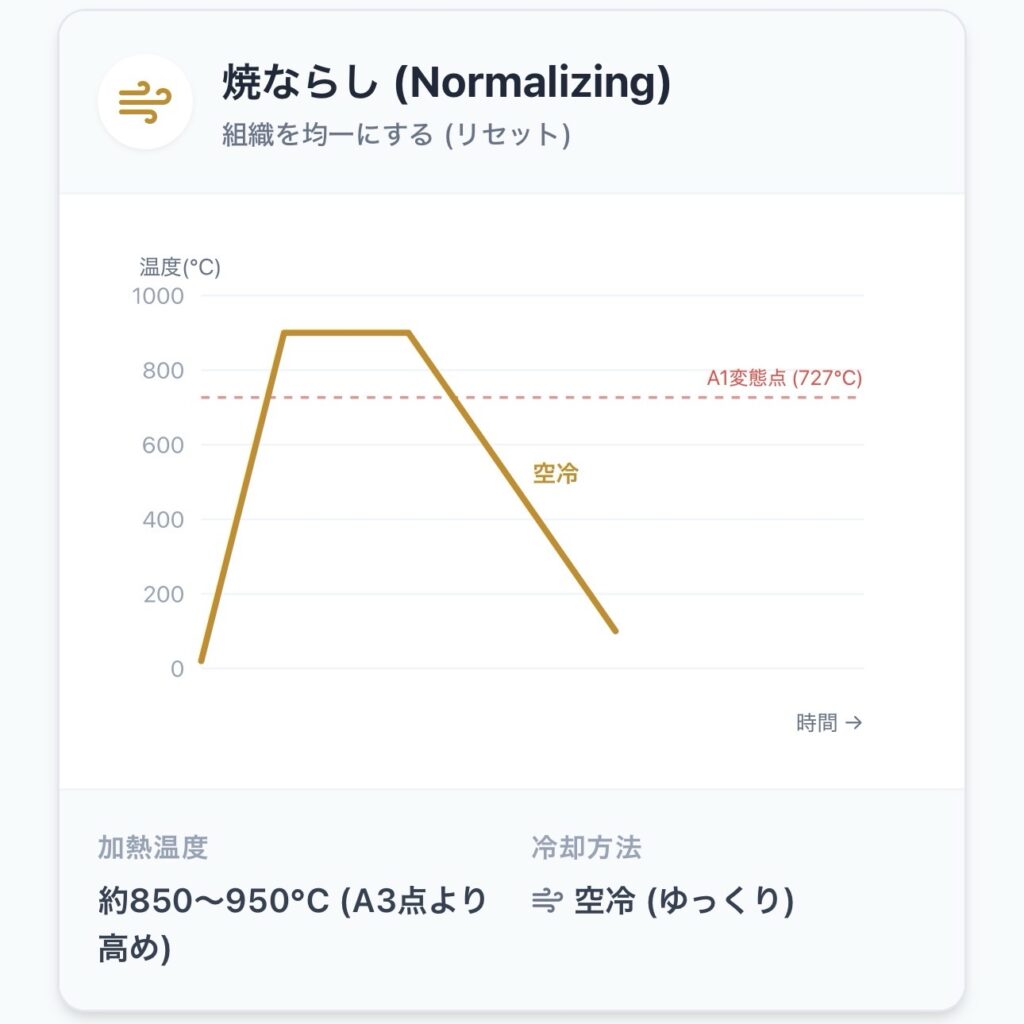Click the 400 tick on the temperature axis
1024x1024 pixels.
[162, 520]
